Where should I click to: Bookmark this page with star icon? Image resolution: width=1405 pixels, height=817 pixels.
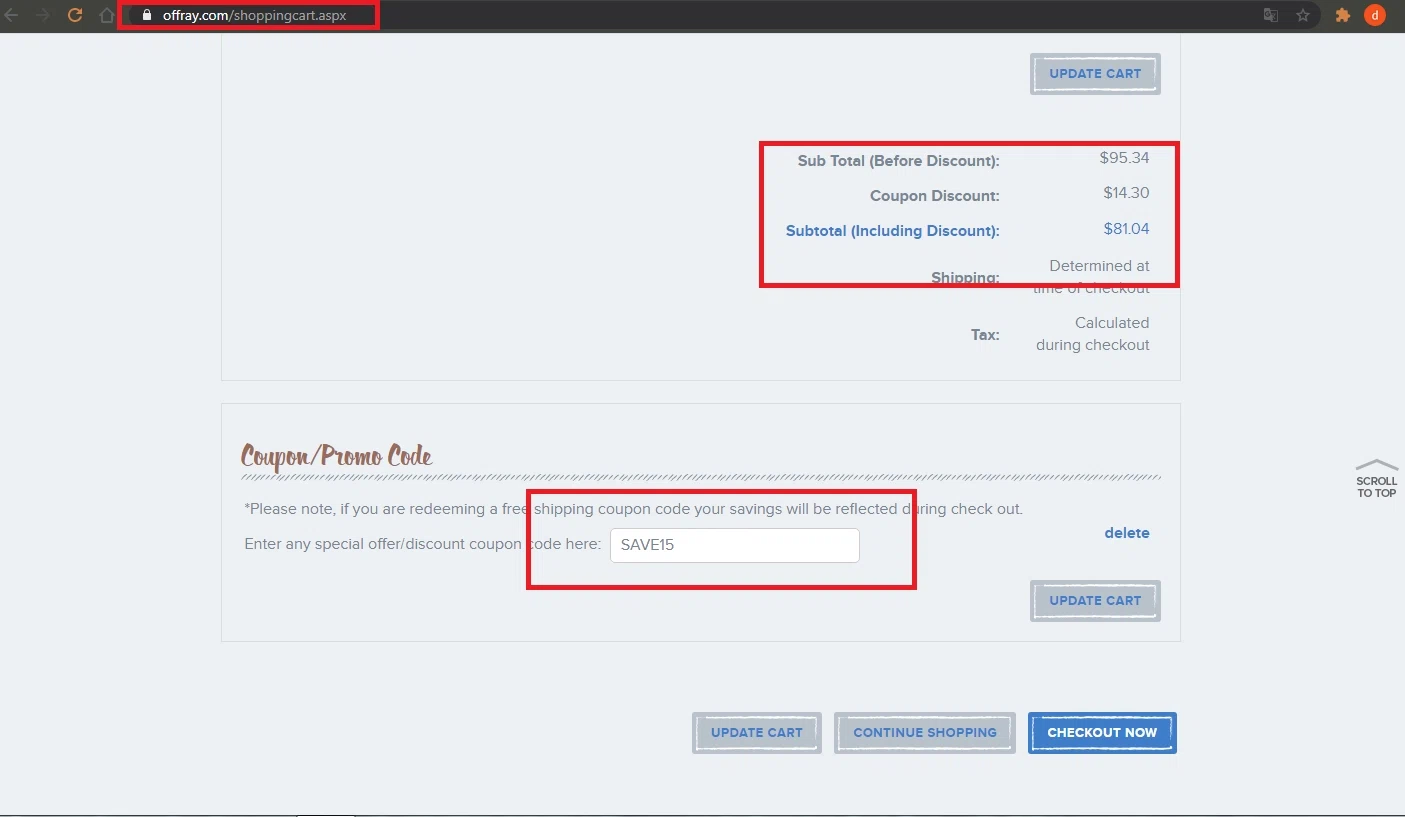[x=1303, y=15]
